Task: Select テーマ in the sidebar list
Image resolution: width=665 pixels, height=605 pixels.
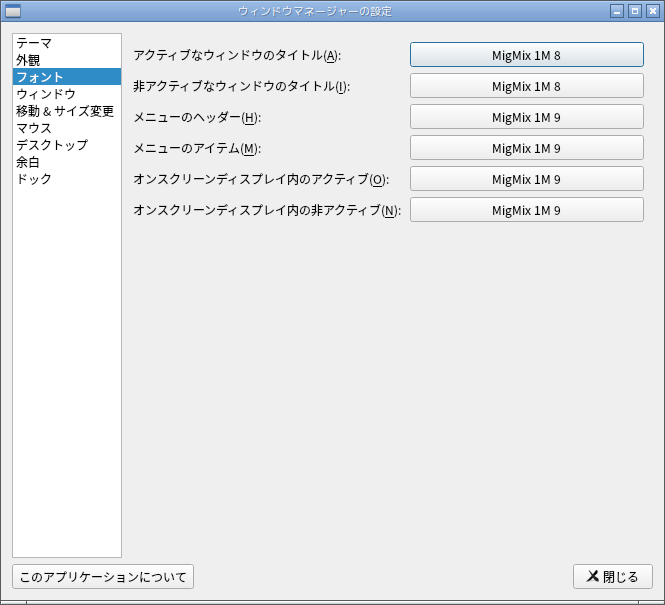Action: click(67, 43)
